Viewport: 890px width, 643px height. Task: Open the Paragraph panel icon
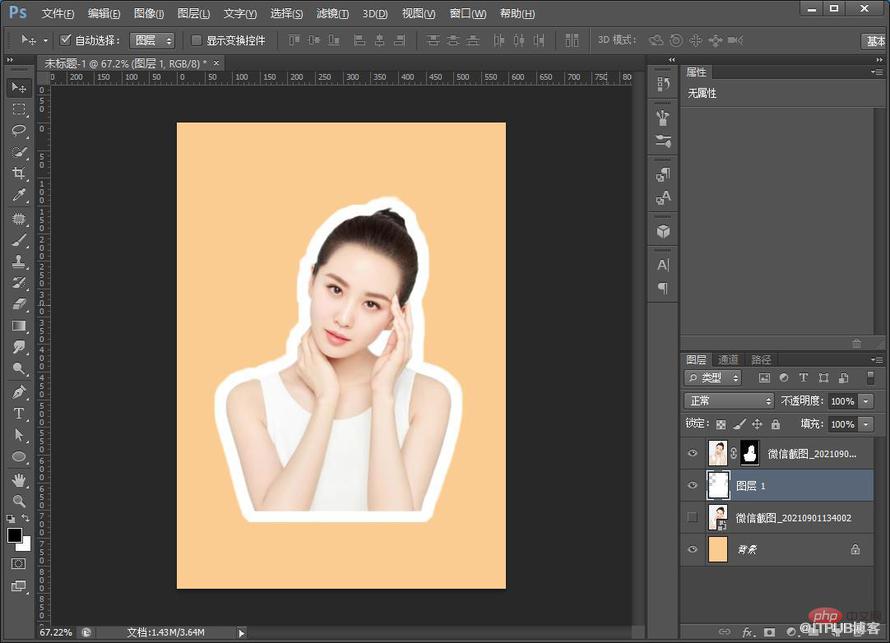click(663, 288)
